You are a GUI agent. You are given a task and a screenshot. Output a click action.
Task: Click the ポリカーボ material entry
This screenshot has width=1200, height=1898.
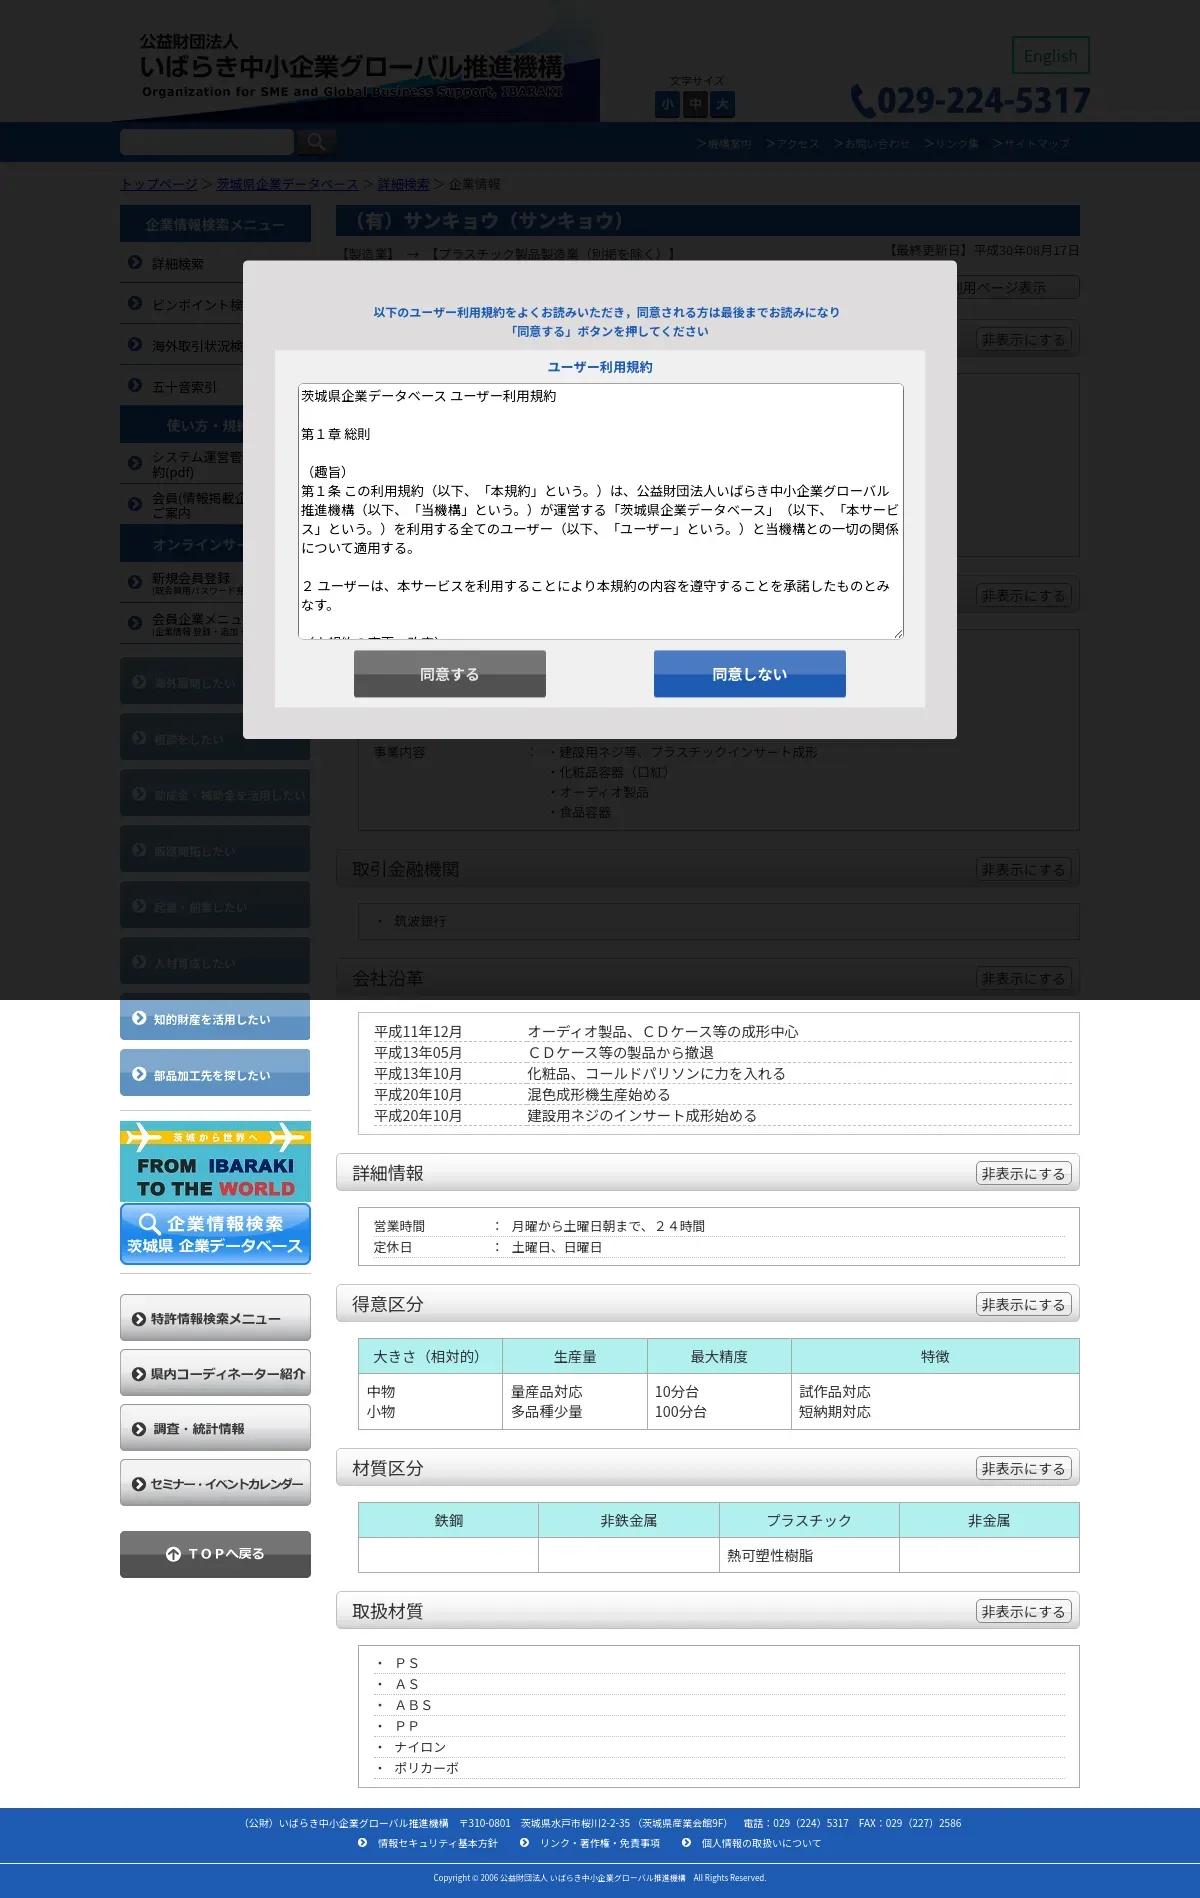click(426, 1768)
